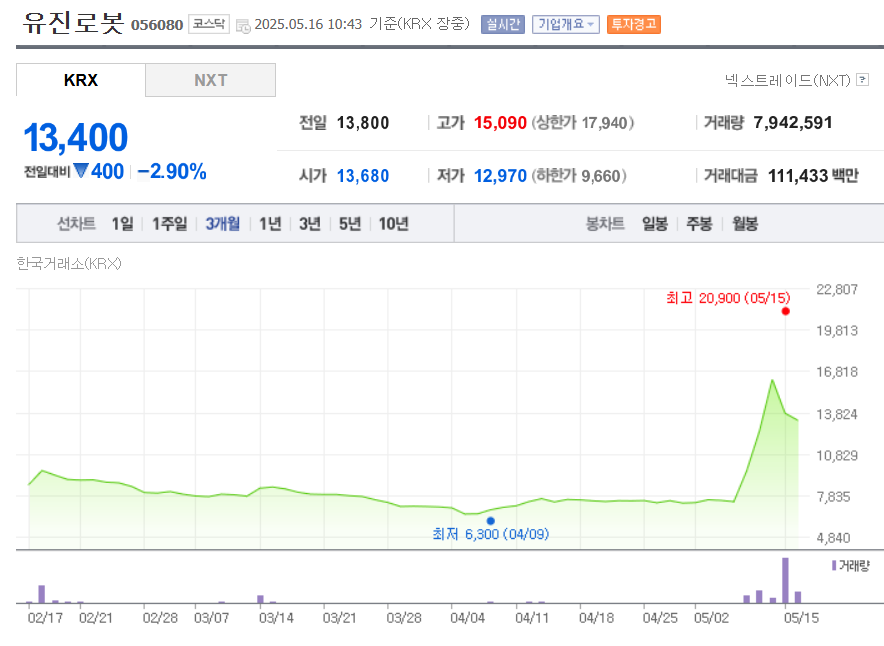The height and width of the screenshot is (646, 884).
Task: Show the 주봉 weekly candle chart
Action: [x=699, y=224]
